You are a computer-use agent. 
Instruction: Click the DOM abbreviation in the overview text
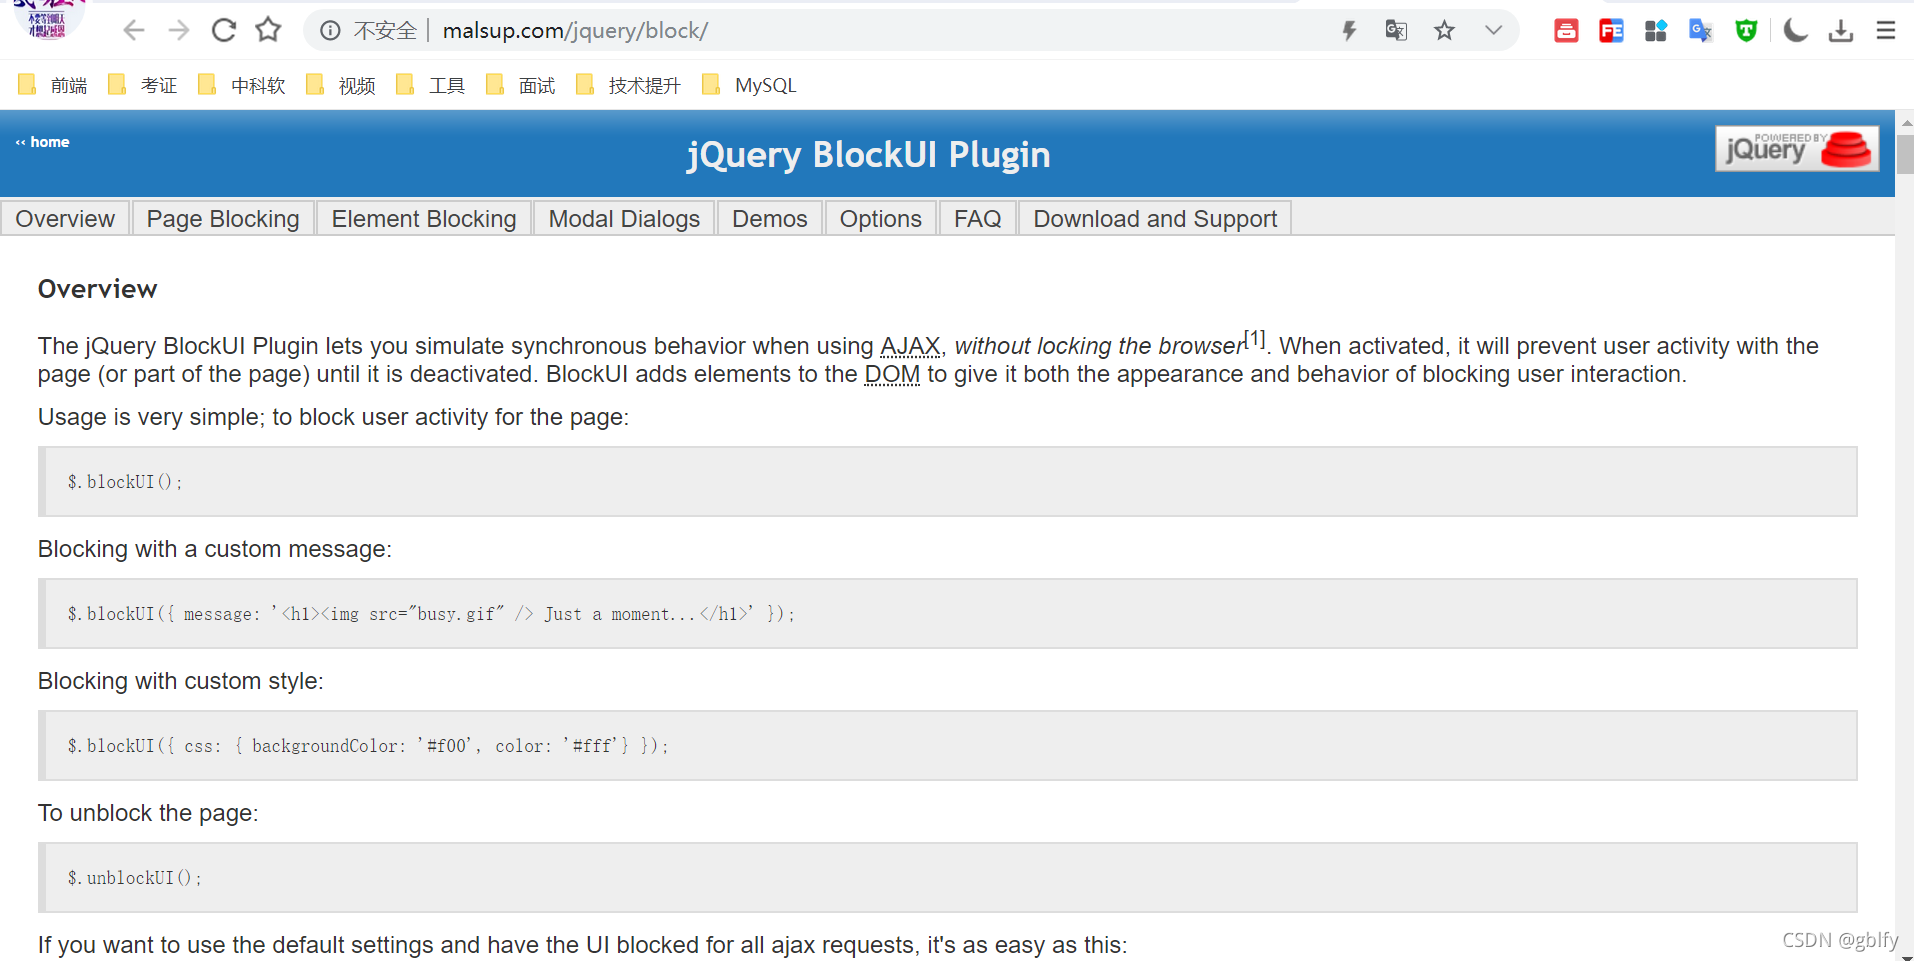[892, 374]
